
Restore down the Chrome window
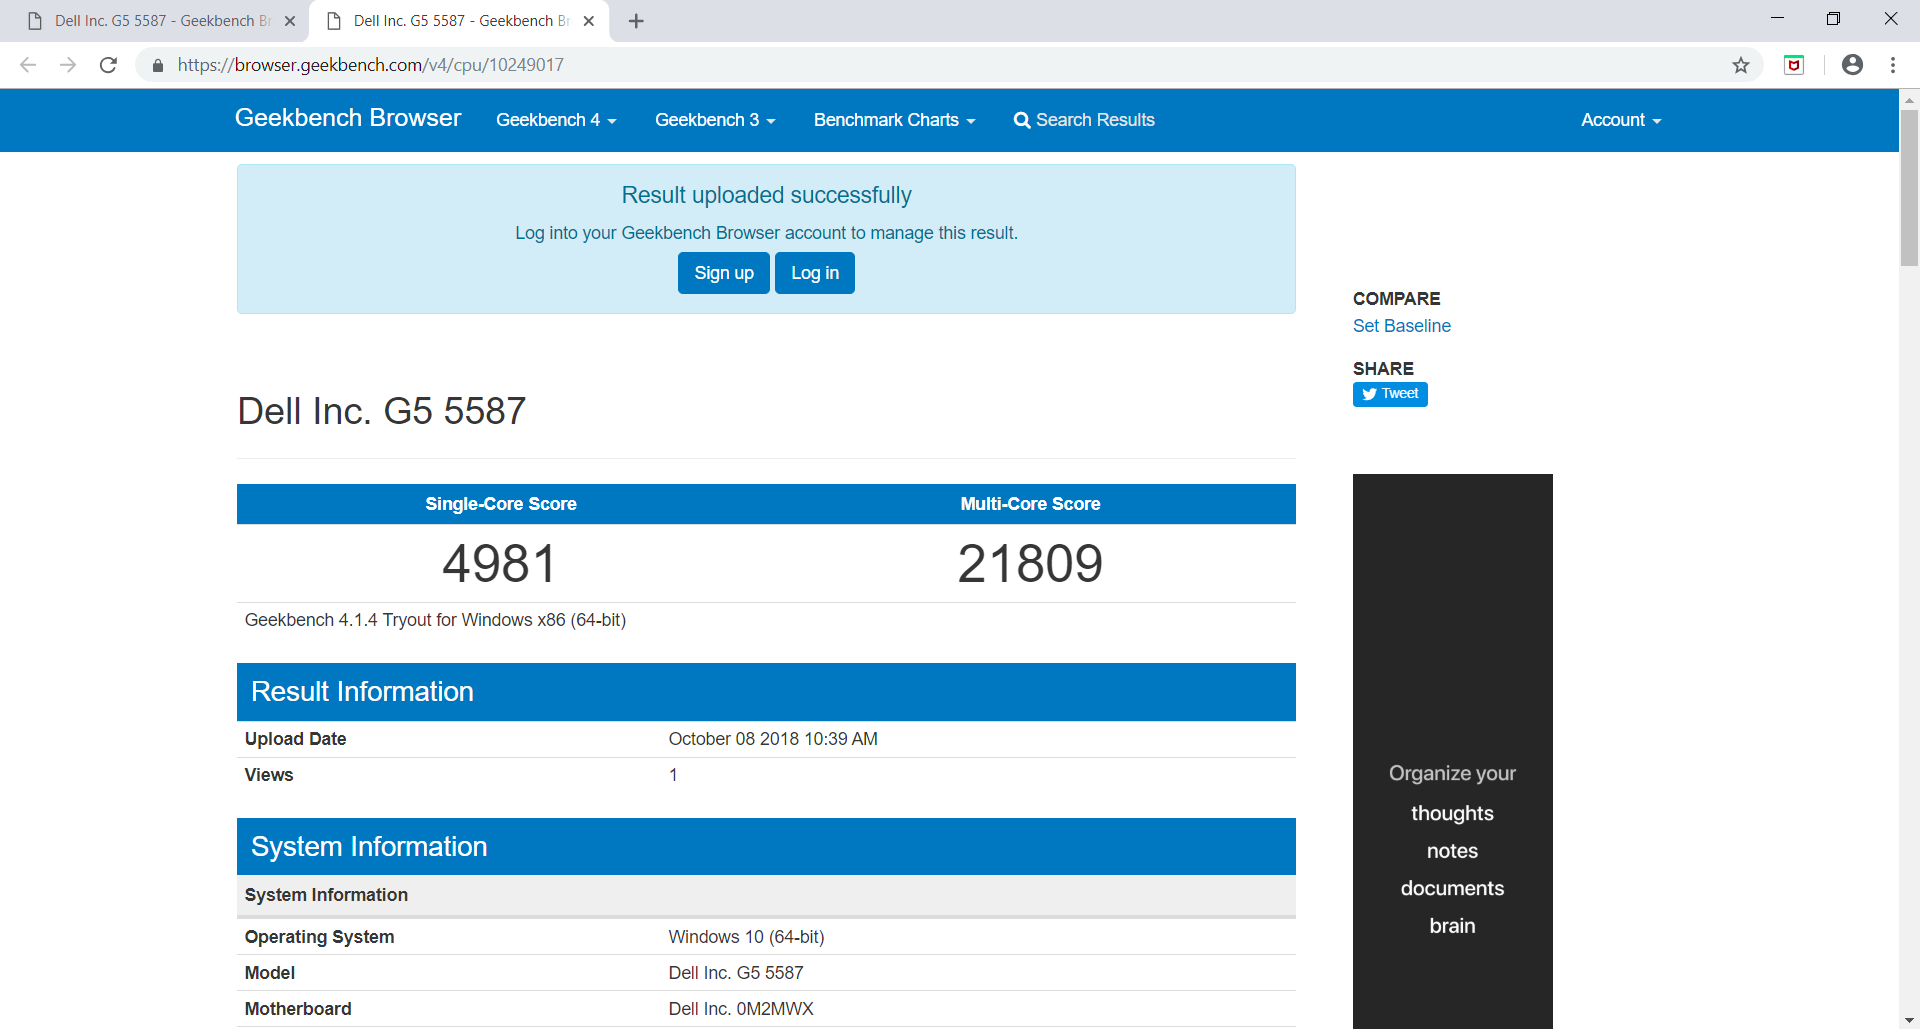(1833, 19)
